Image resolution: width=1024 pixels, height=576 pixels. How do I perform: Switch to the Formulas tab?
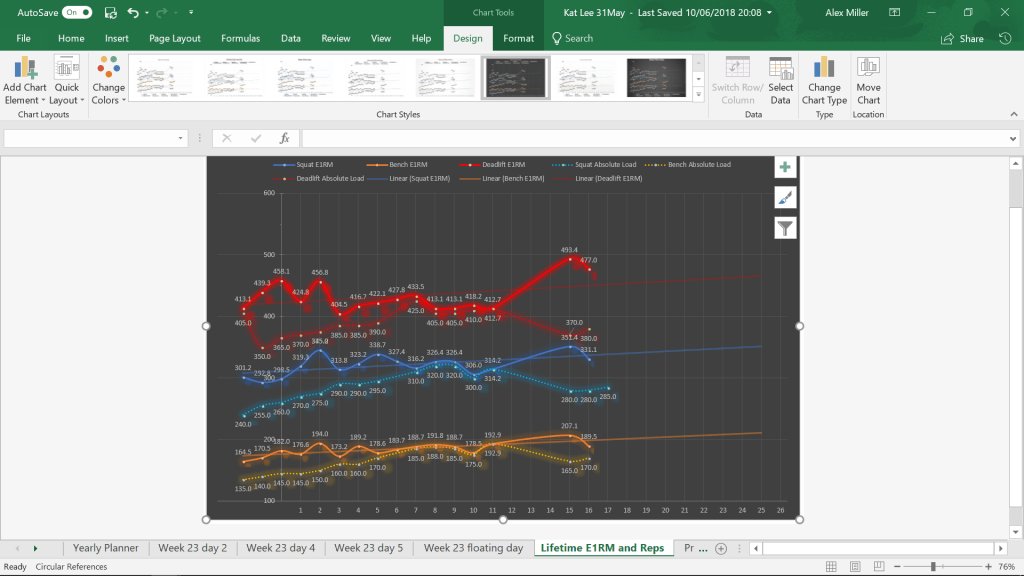pyautogui.click(x=240, y=39)
